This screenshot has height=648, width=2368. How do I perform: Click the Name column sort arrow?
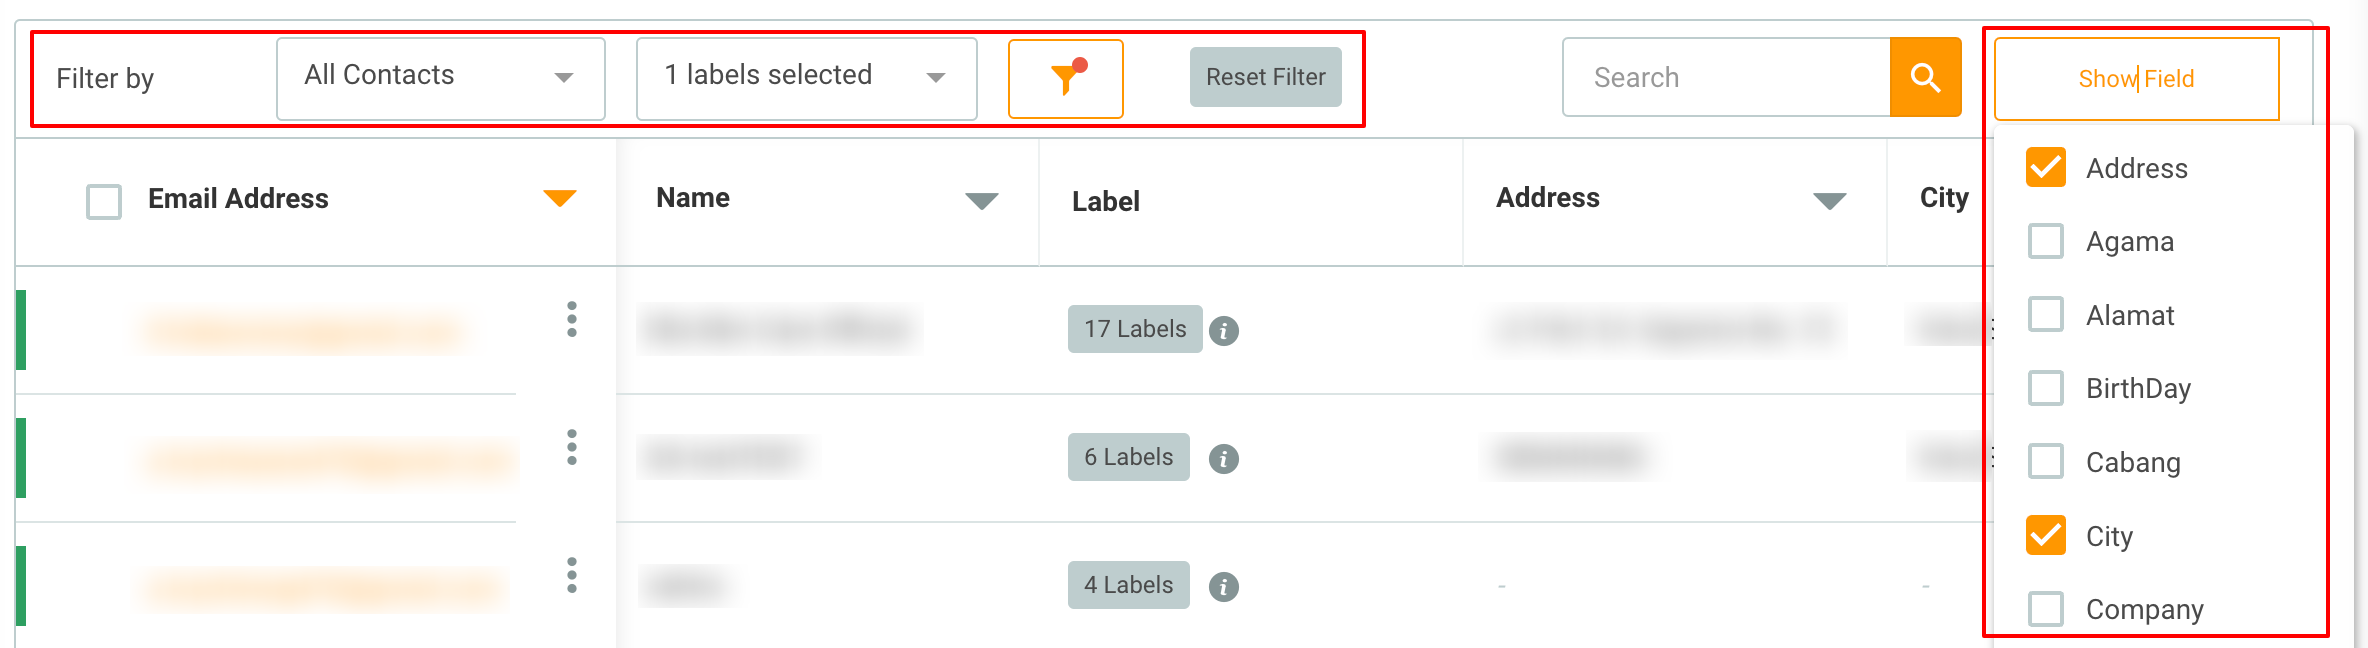pyautogui.click(x=981, y=201)
